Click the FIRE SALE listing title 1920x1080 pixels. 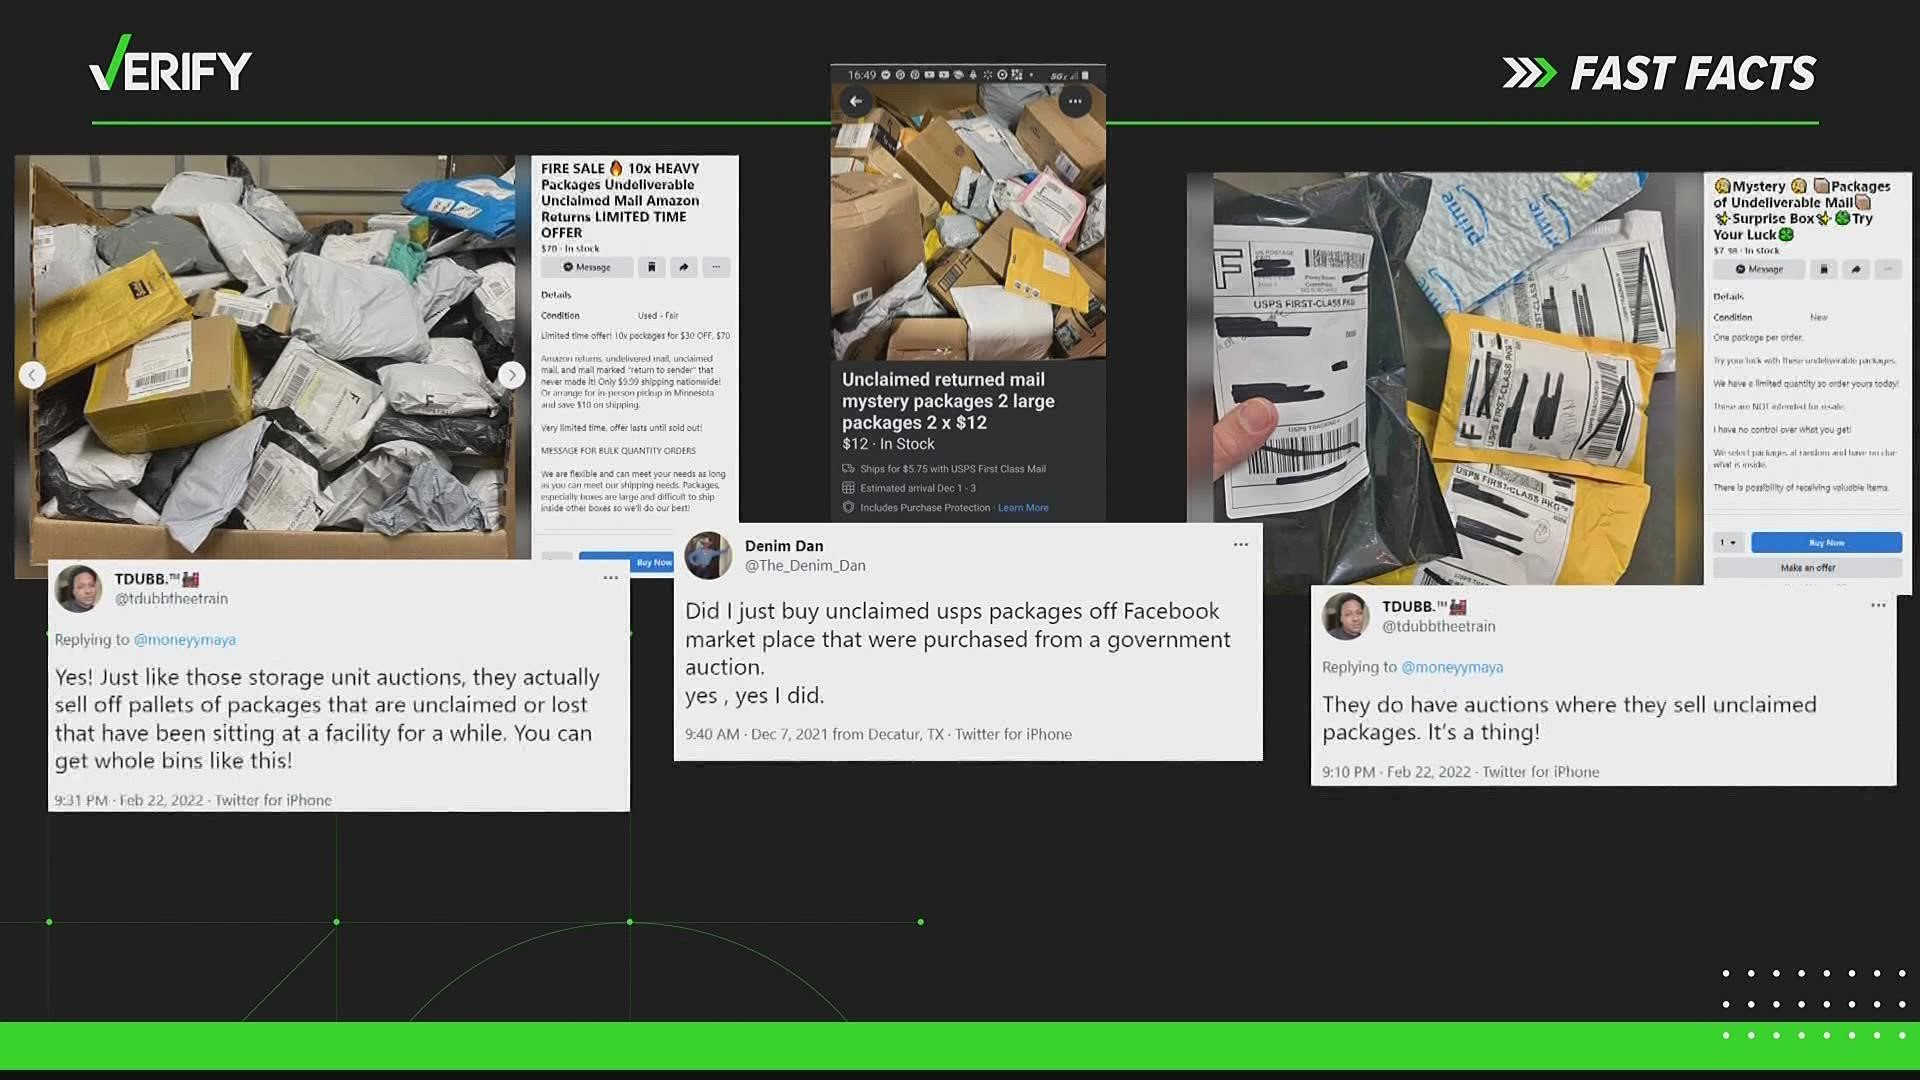click(620, 200)
